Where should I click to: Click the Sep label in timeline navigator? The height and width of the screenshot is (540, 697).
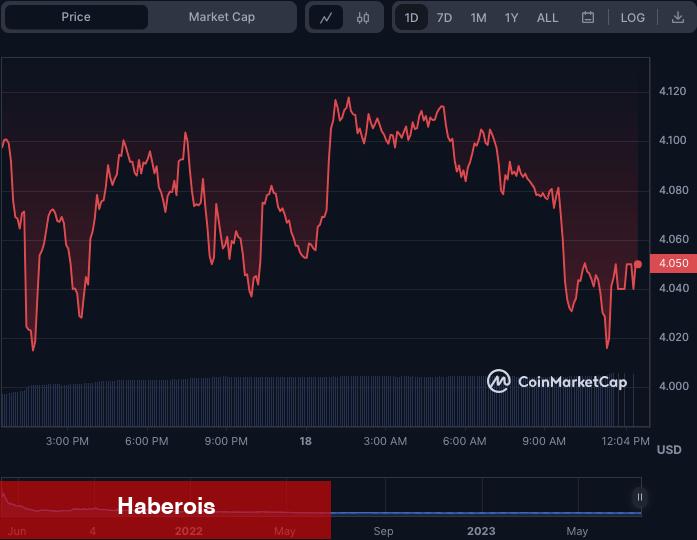point(383,531)
